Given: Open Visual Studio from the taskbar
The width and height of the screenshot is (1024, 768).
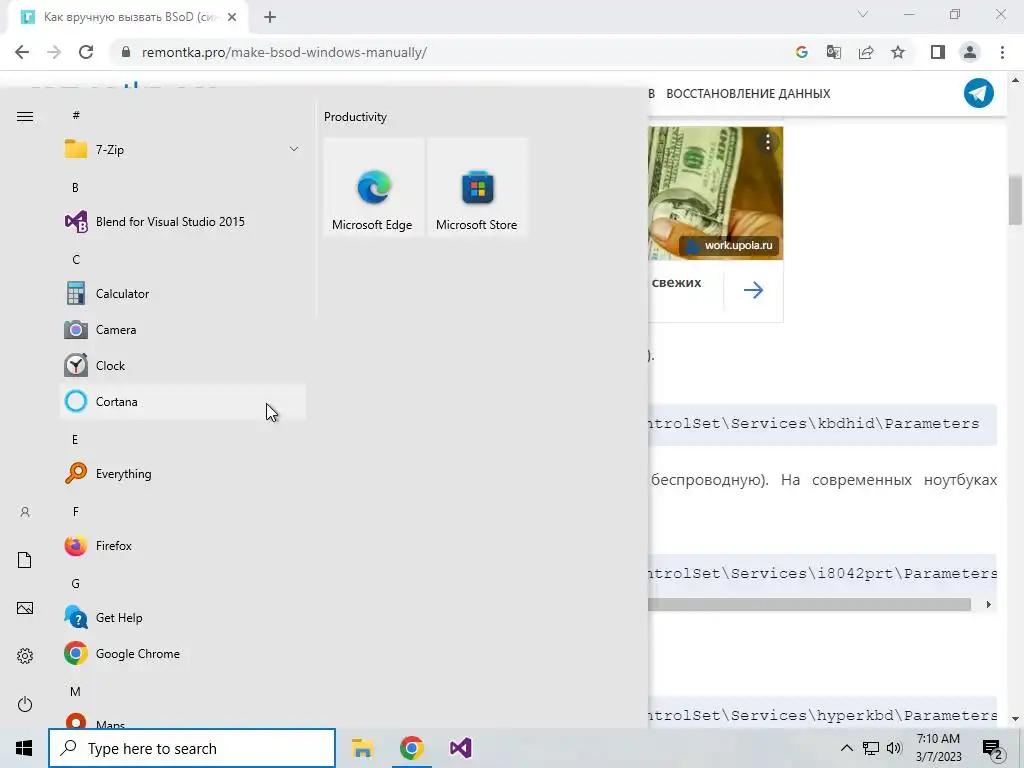Looking at the screenshot, I should pyautogui.click(x=460, y=748).
